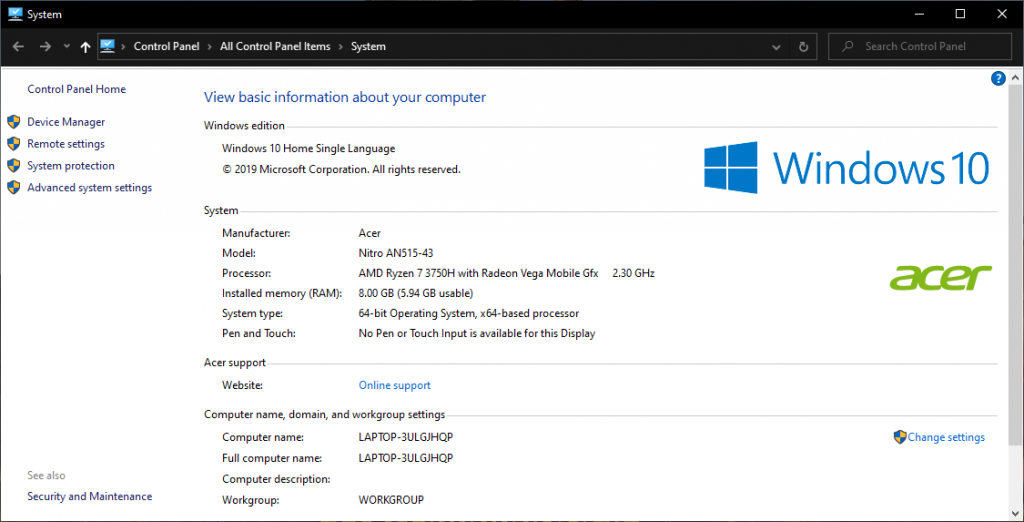Open Control Panel Home

(x=76, y=89)
